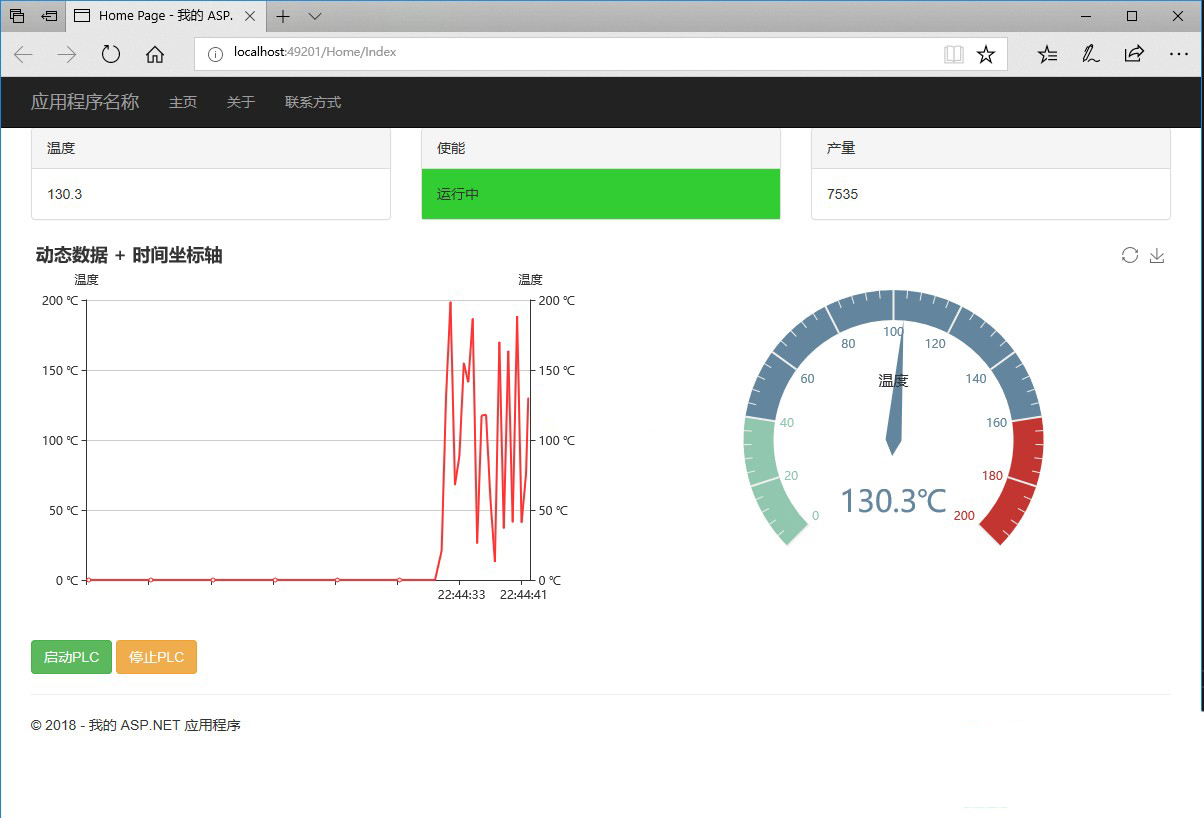This screenshot has height=818, width=1204.
Task: Click the gauge scale label 120
Action: 935,344
